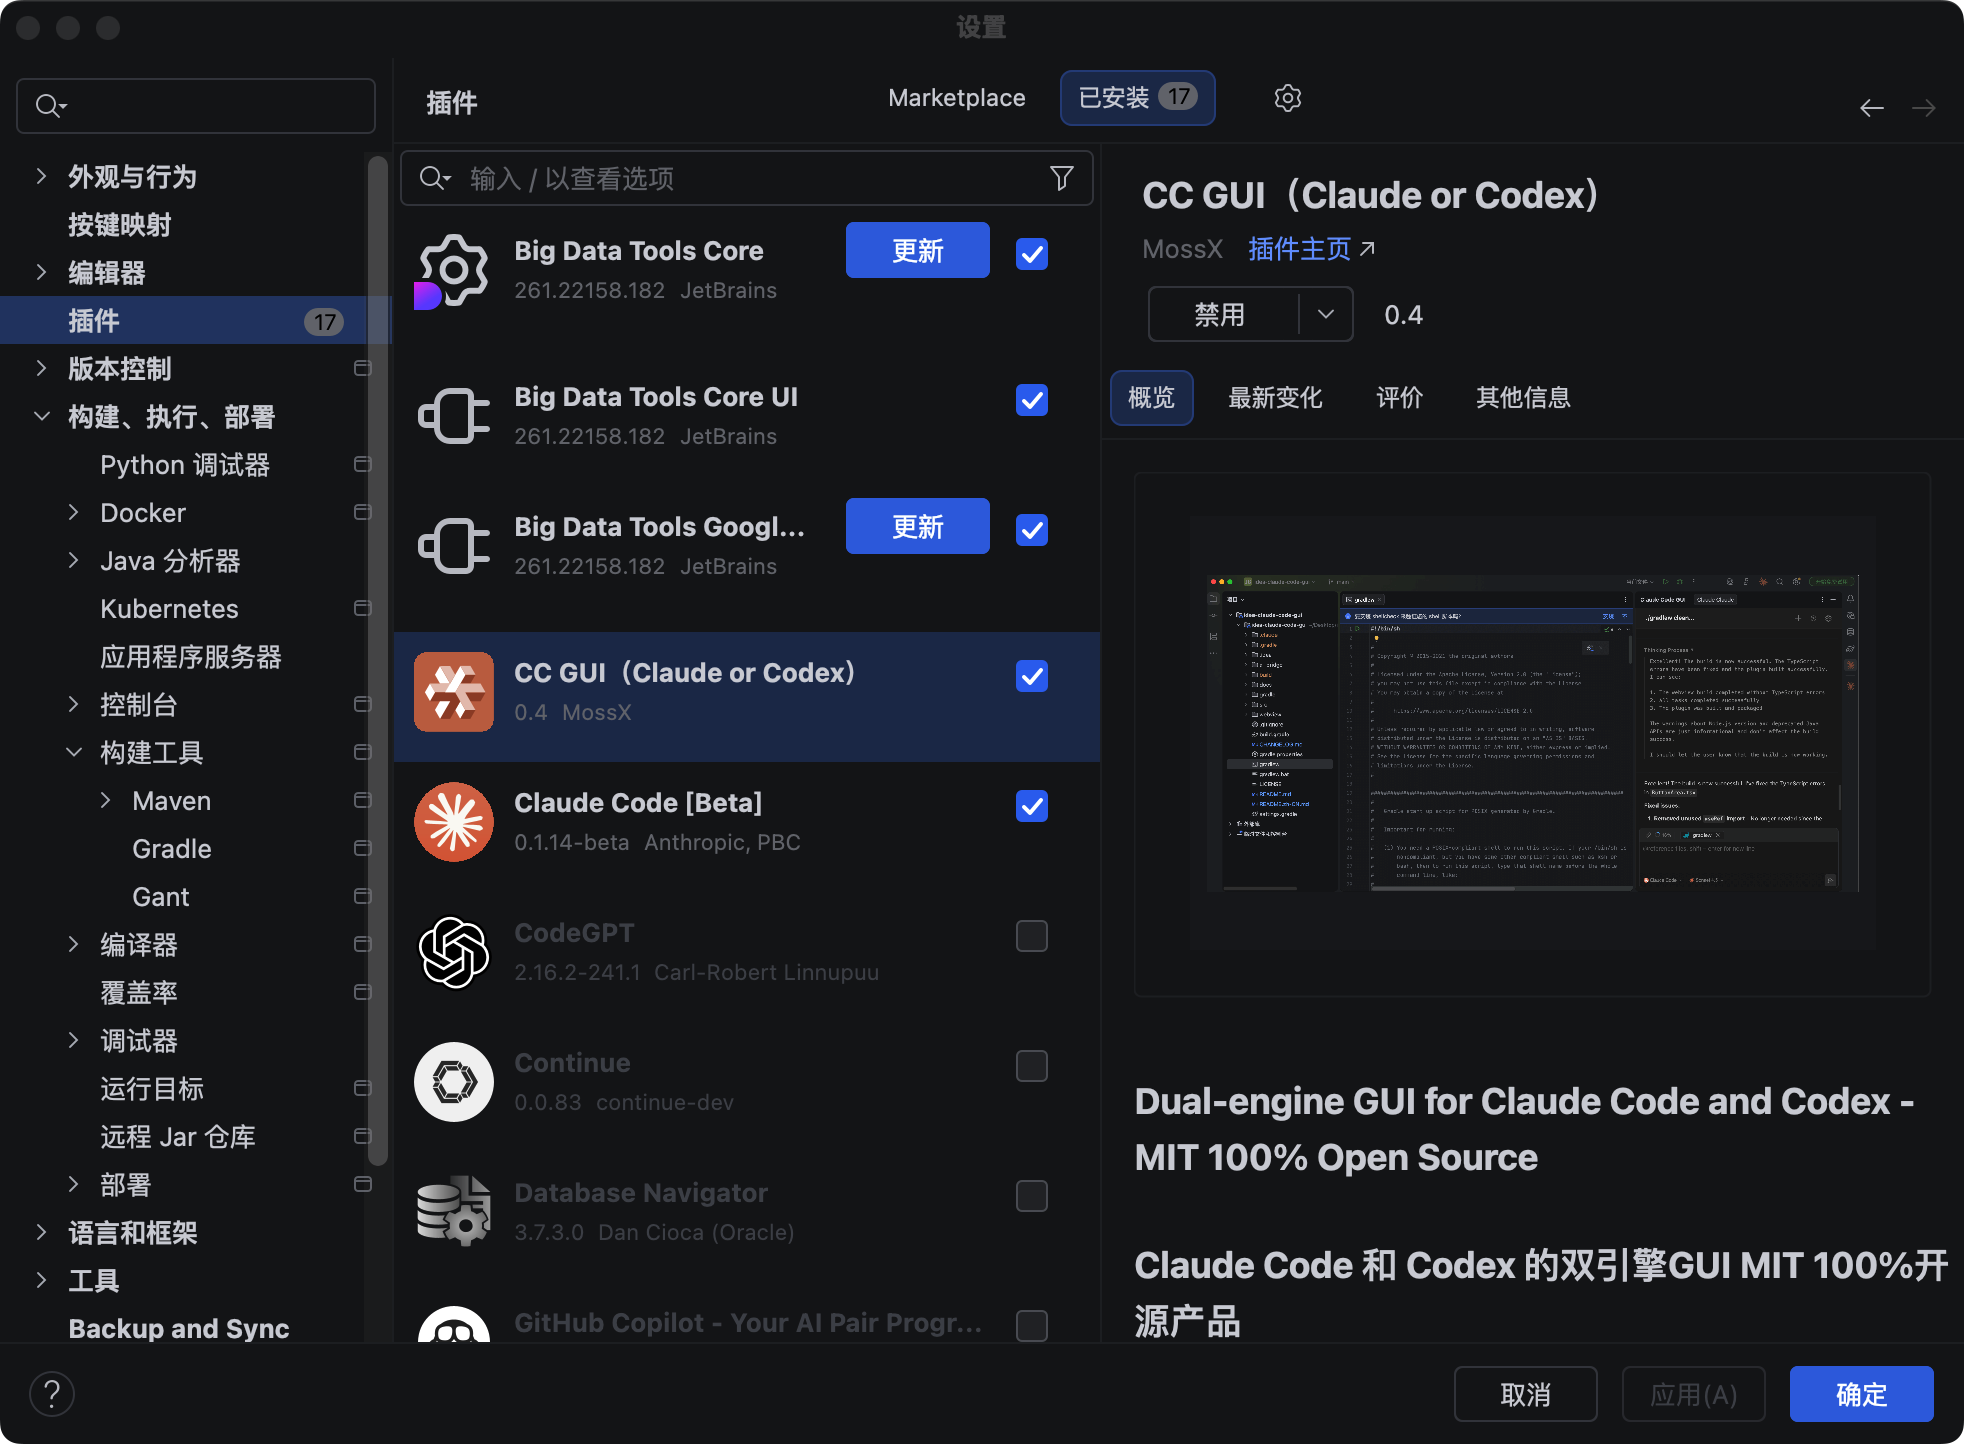This screenshot has height=1444, width=1964.
Task: Click the CC GUI plugin orange icon
Action: click(454, 692)
